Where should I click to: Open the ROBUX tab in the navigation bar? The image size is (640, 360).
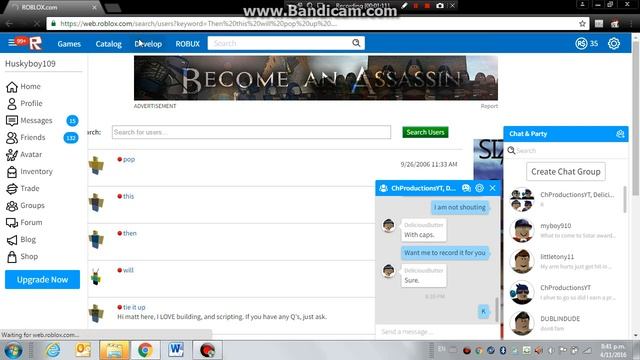click(x=188, y=44)
